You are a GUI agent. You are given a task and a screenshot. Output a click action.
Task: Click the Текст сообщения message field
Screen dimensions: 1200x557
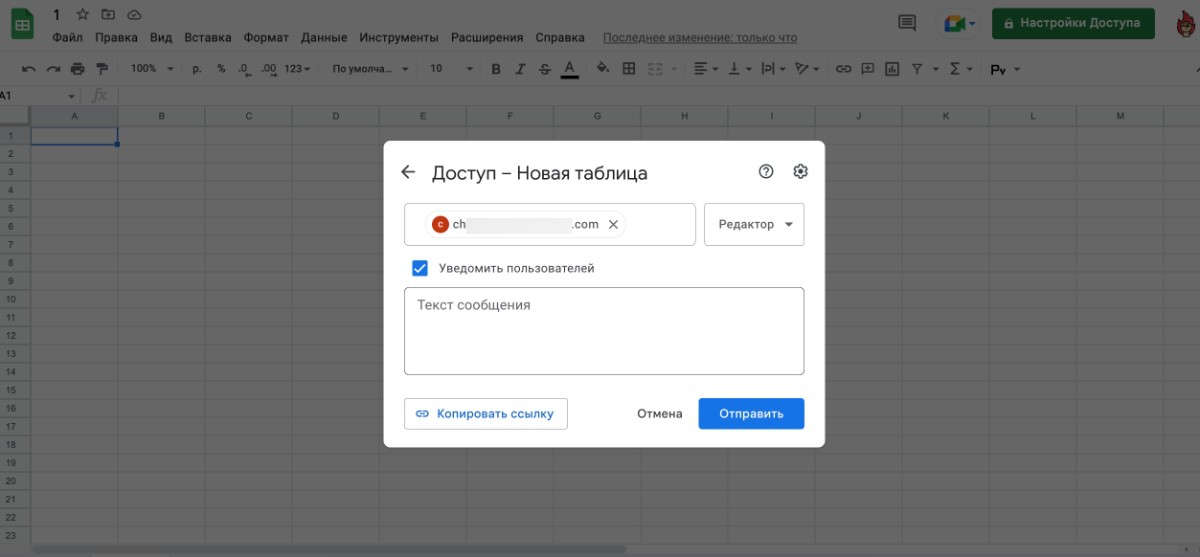click(x=604, y=331)
